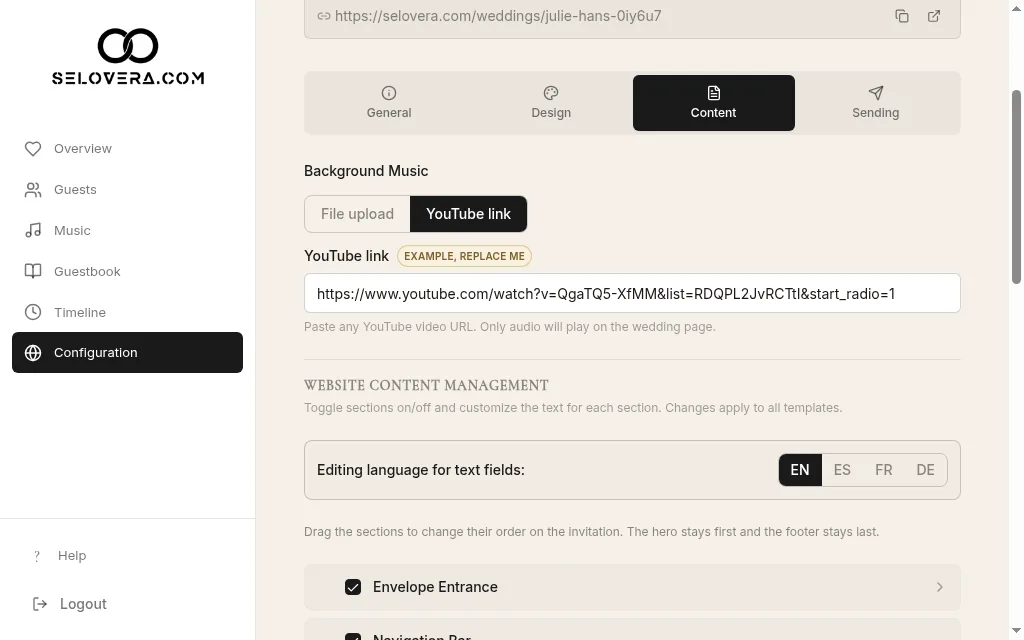Click the scrollbar down arrow

pyautogui.click(x=1016, y=630)
